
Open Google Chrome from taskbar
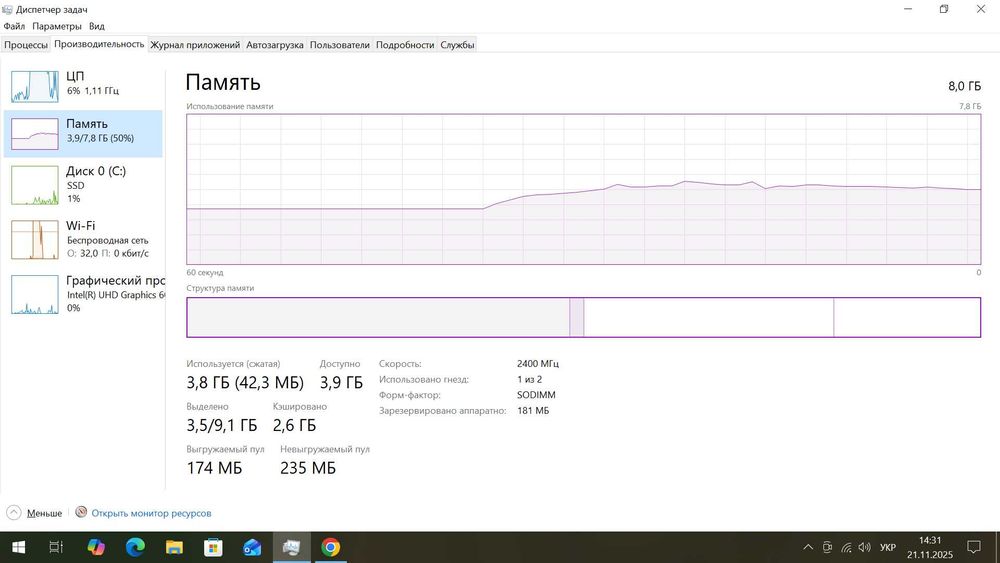[x=330, y=547]
